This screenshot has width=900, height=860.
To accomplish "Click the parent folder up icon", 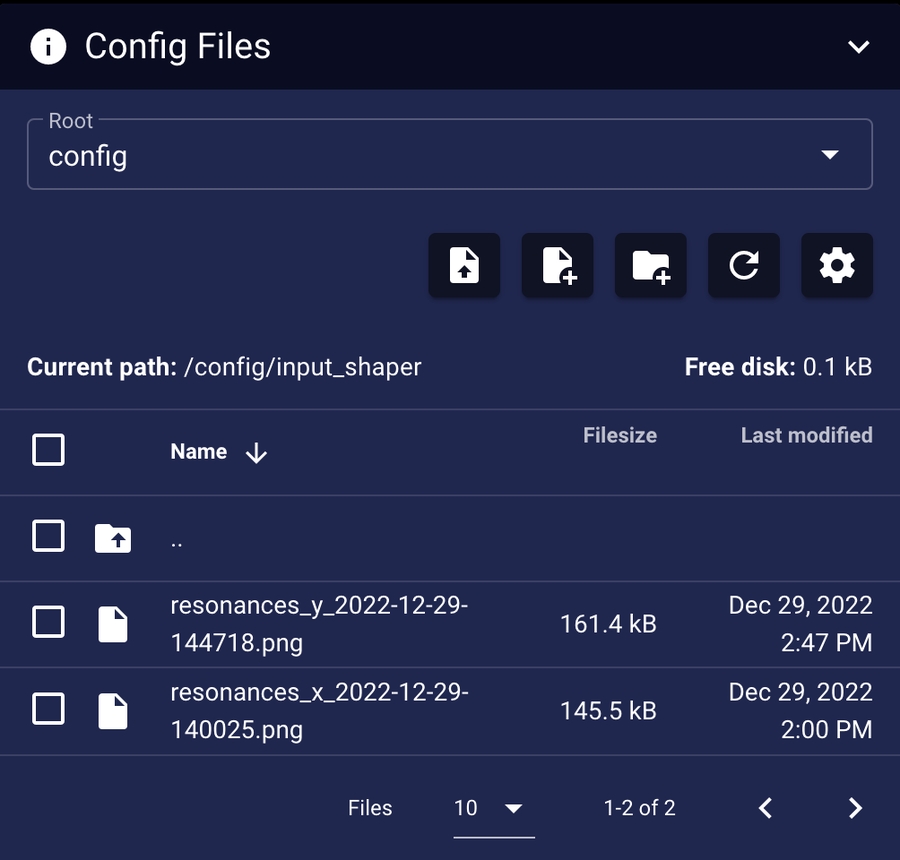I will pyautogui.click(x=113, y=538).
